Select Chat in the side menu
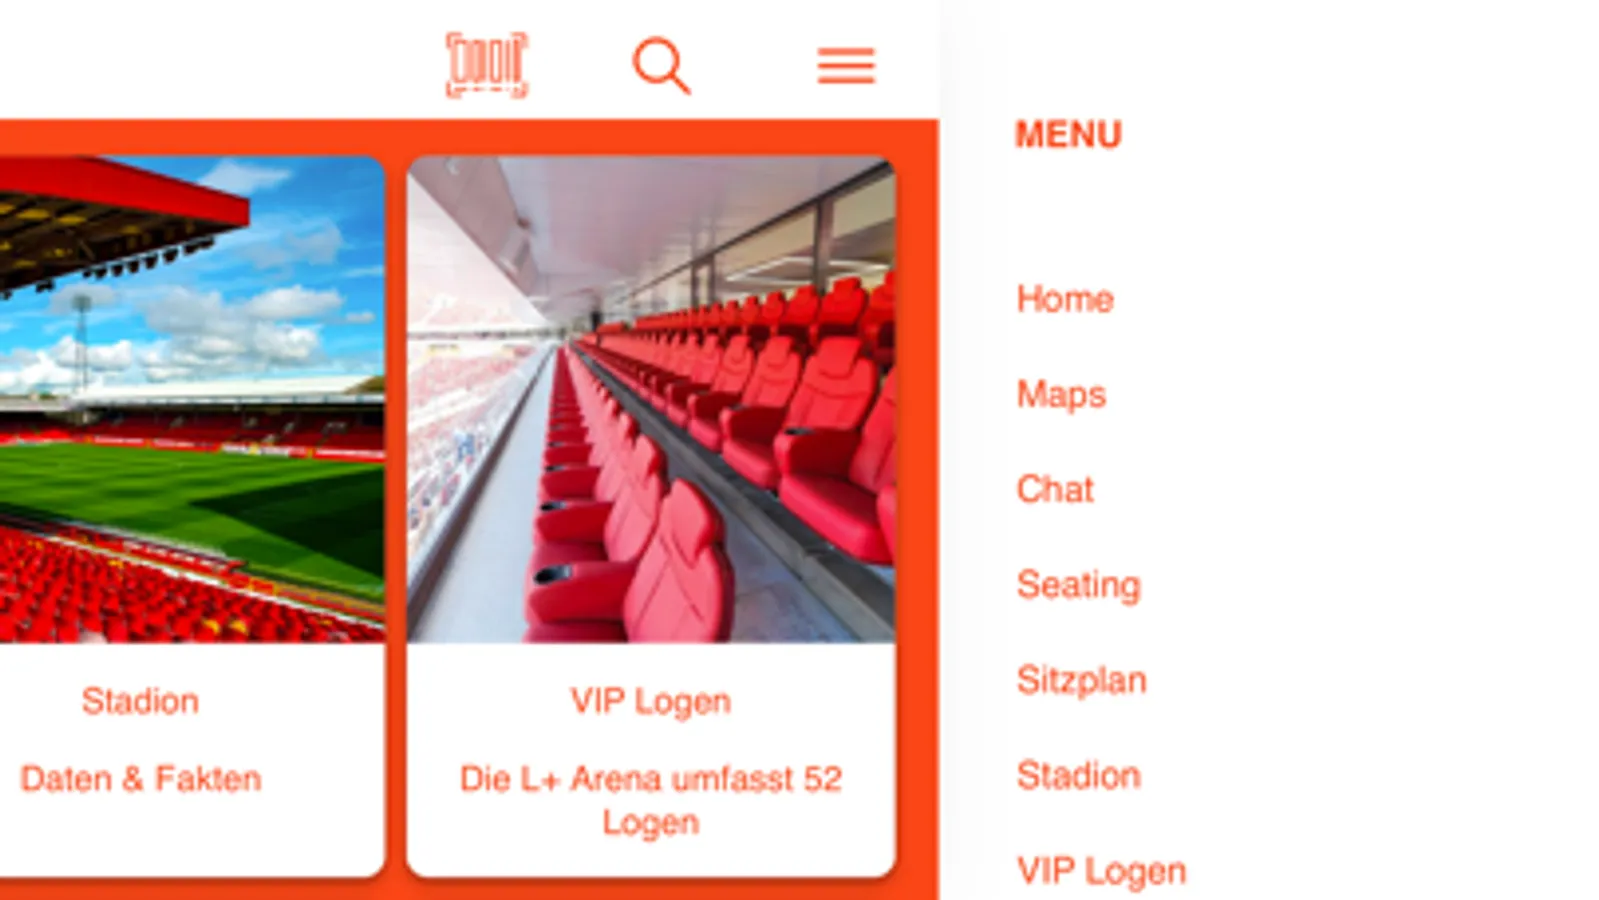1599x900 pixels. coord(1055,489)
